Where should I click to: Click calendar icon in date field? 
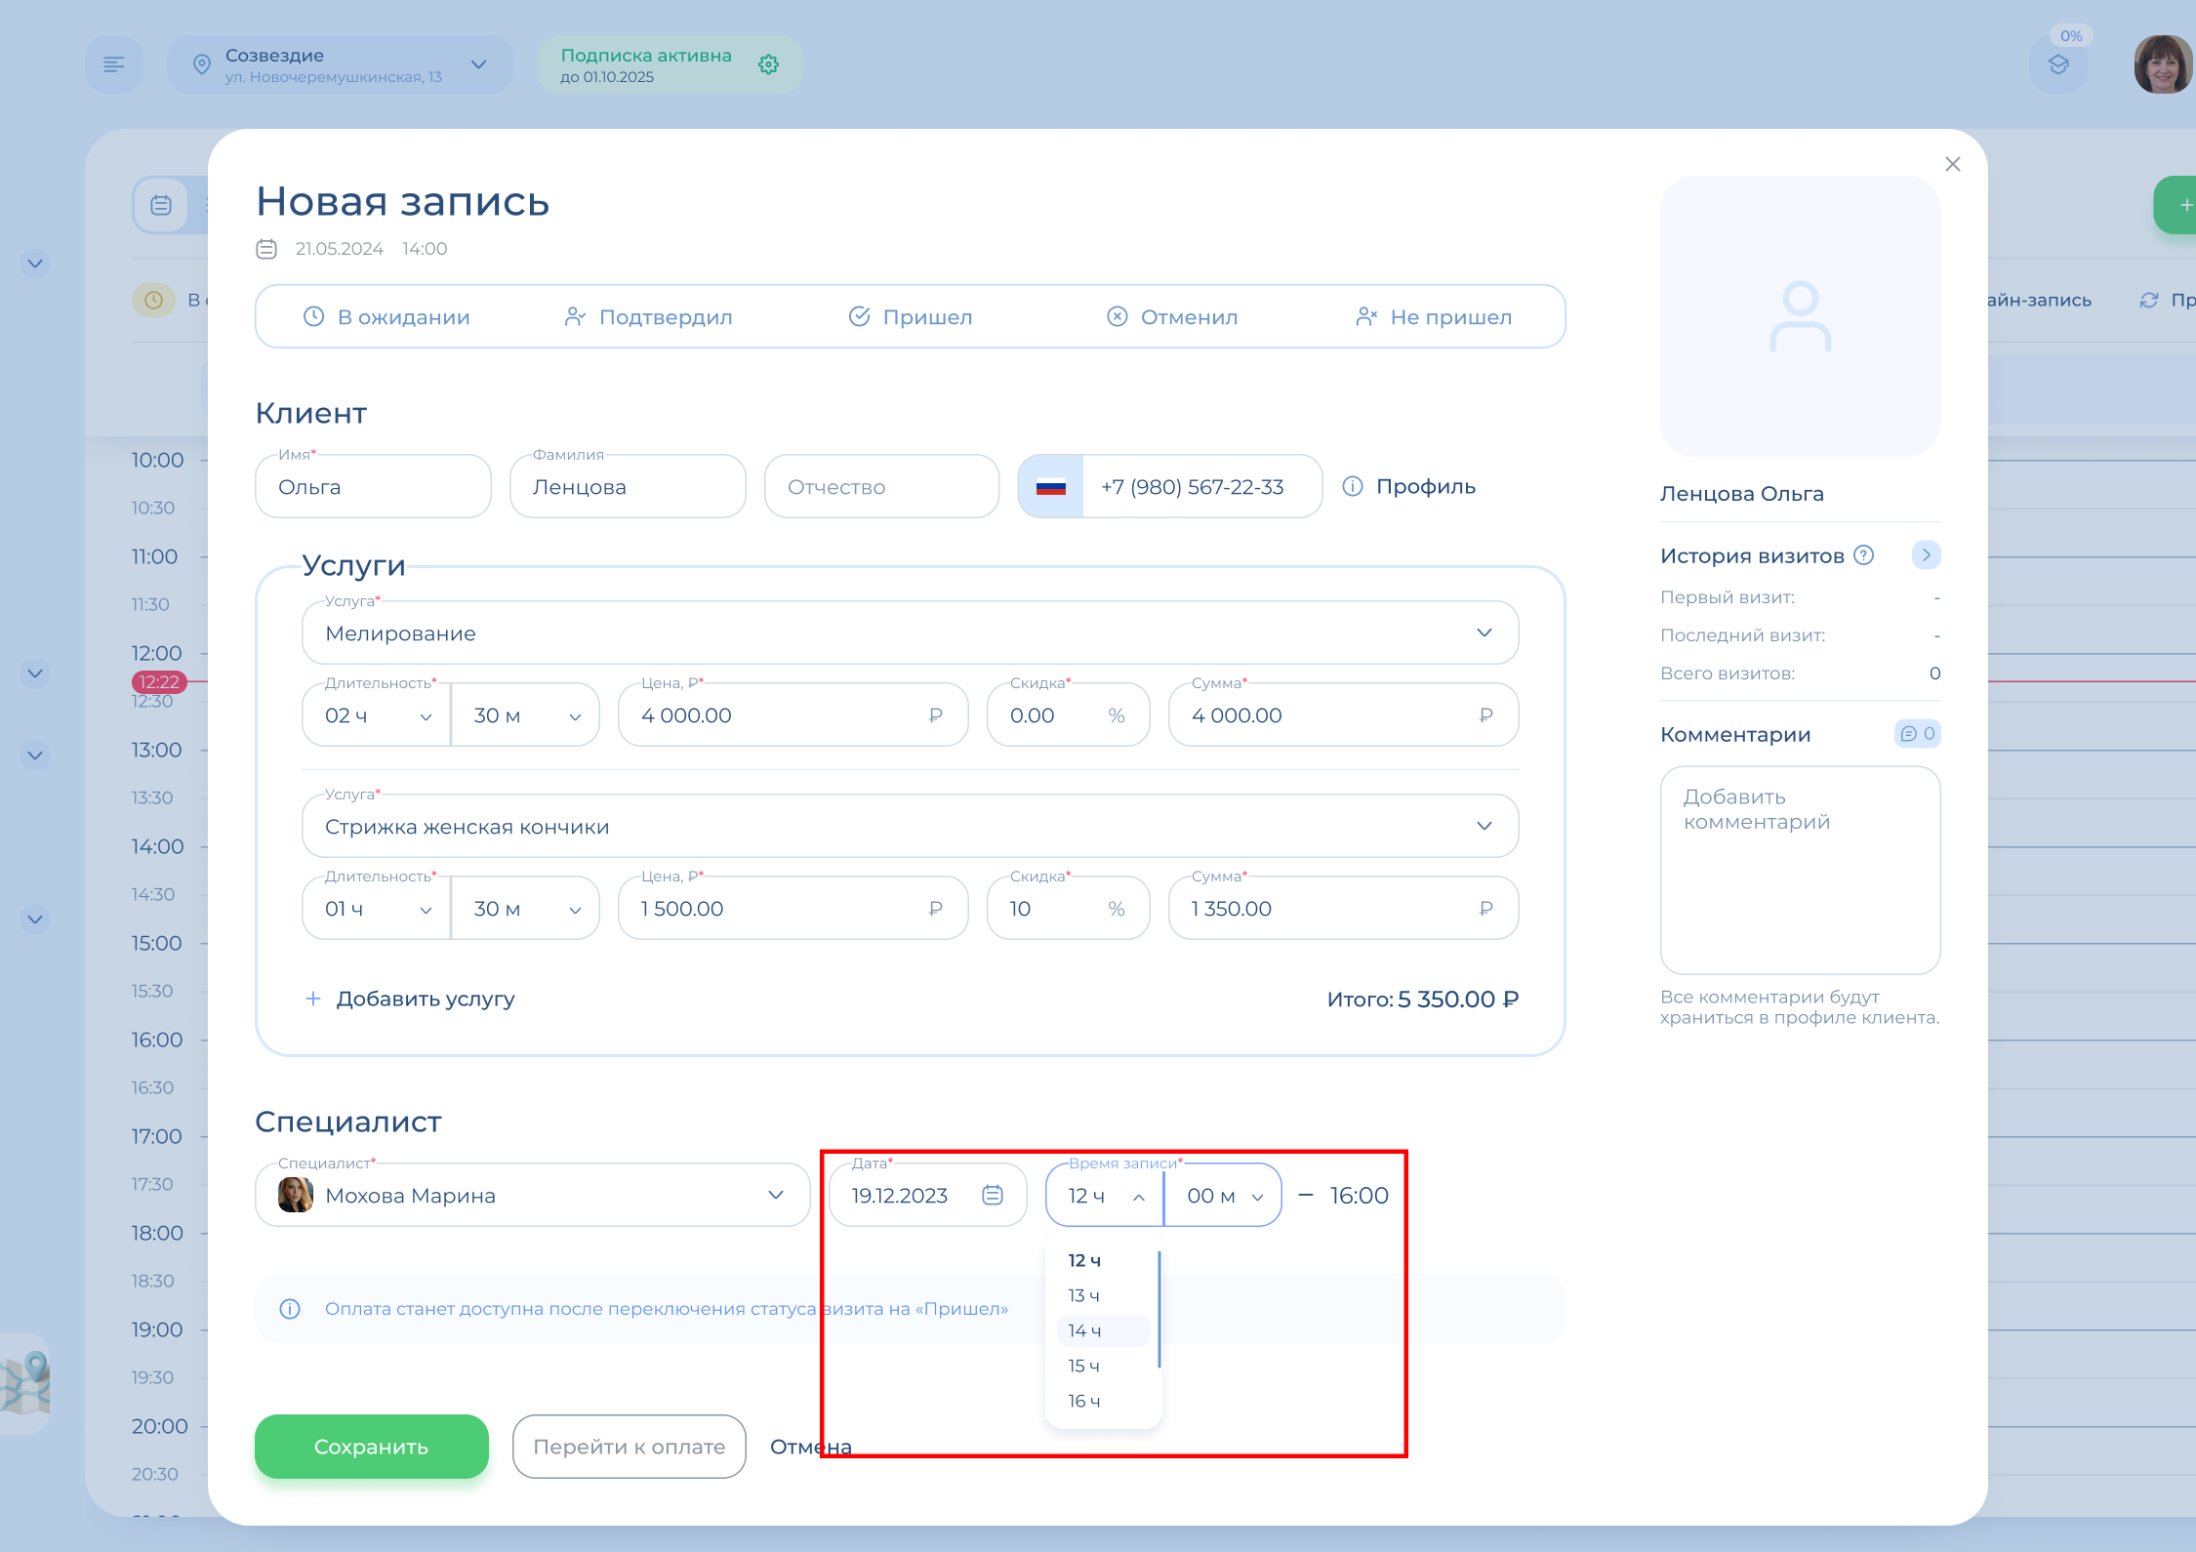[992, 1195]
